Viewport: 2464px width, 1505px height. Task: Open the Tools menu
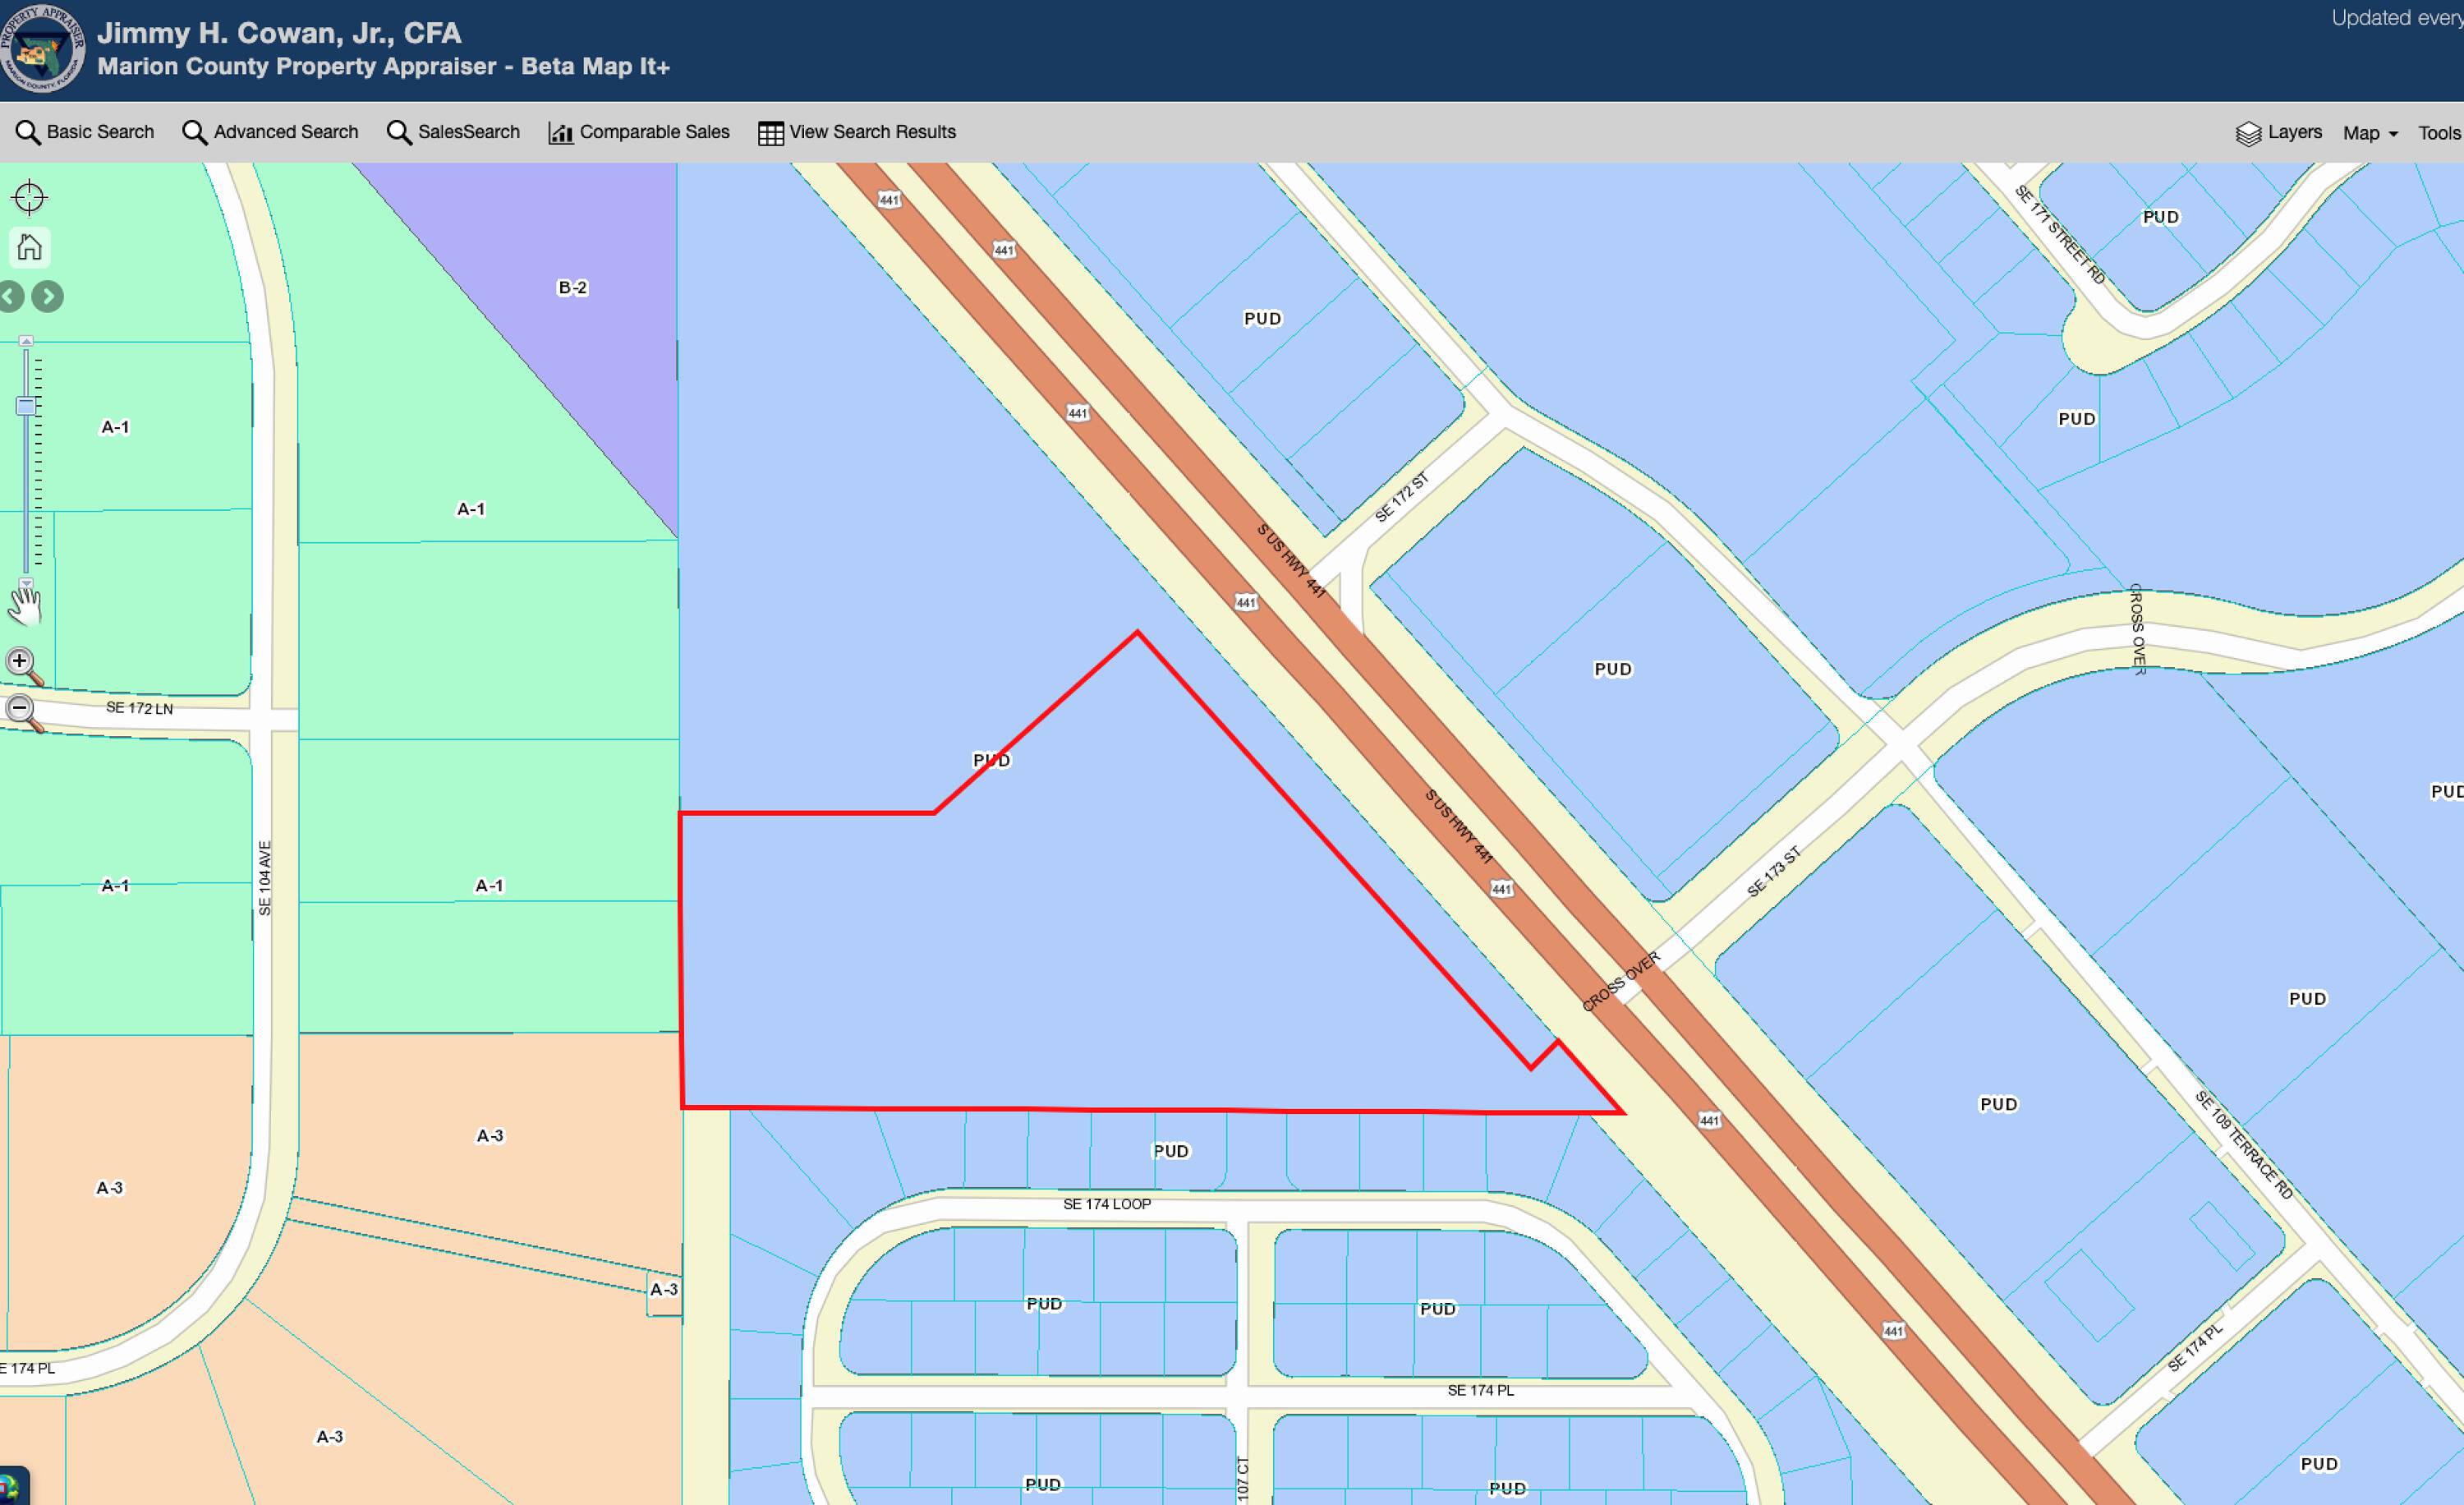pyautogui.click(x=2439, y=133)
